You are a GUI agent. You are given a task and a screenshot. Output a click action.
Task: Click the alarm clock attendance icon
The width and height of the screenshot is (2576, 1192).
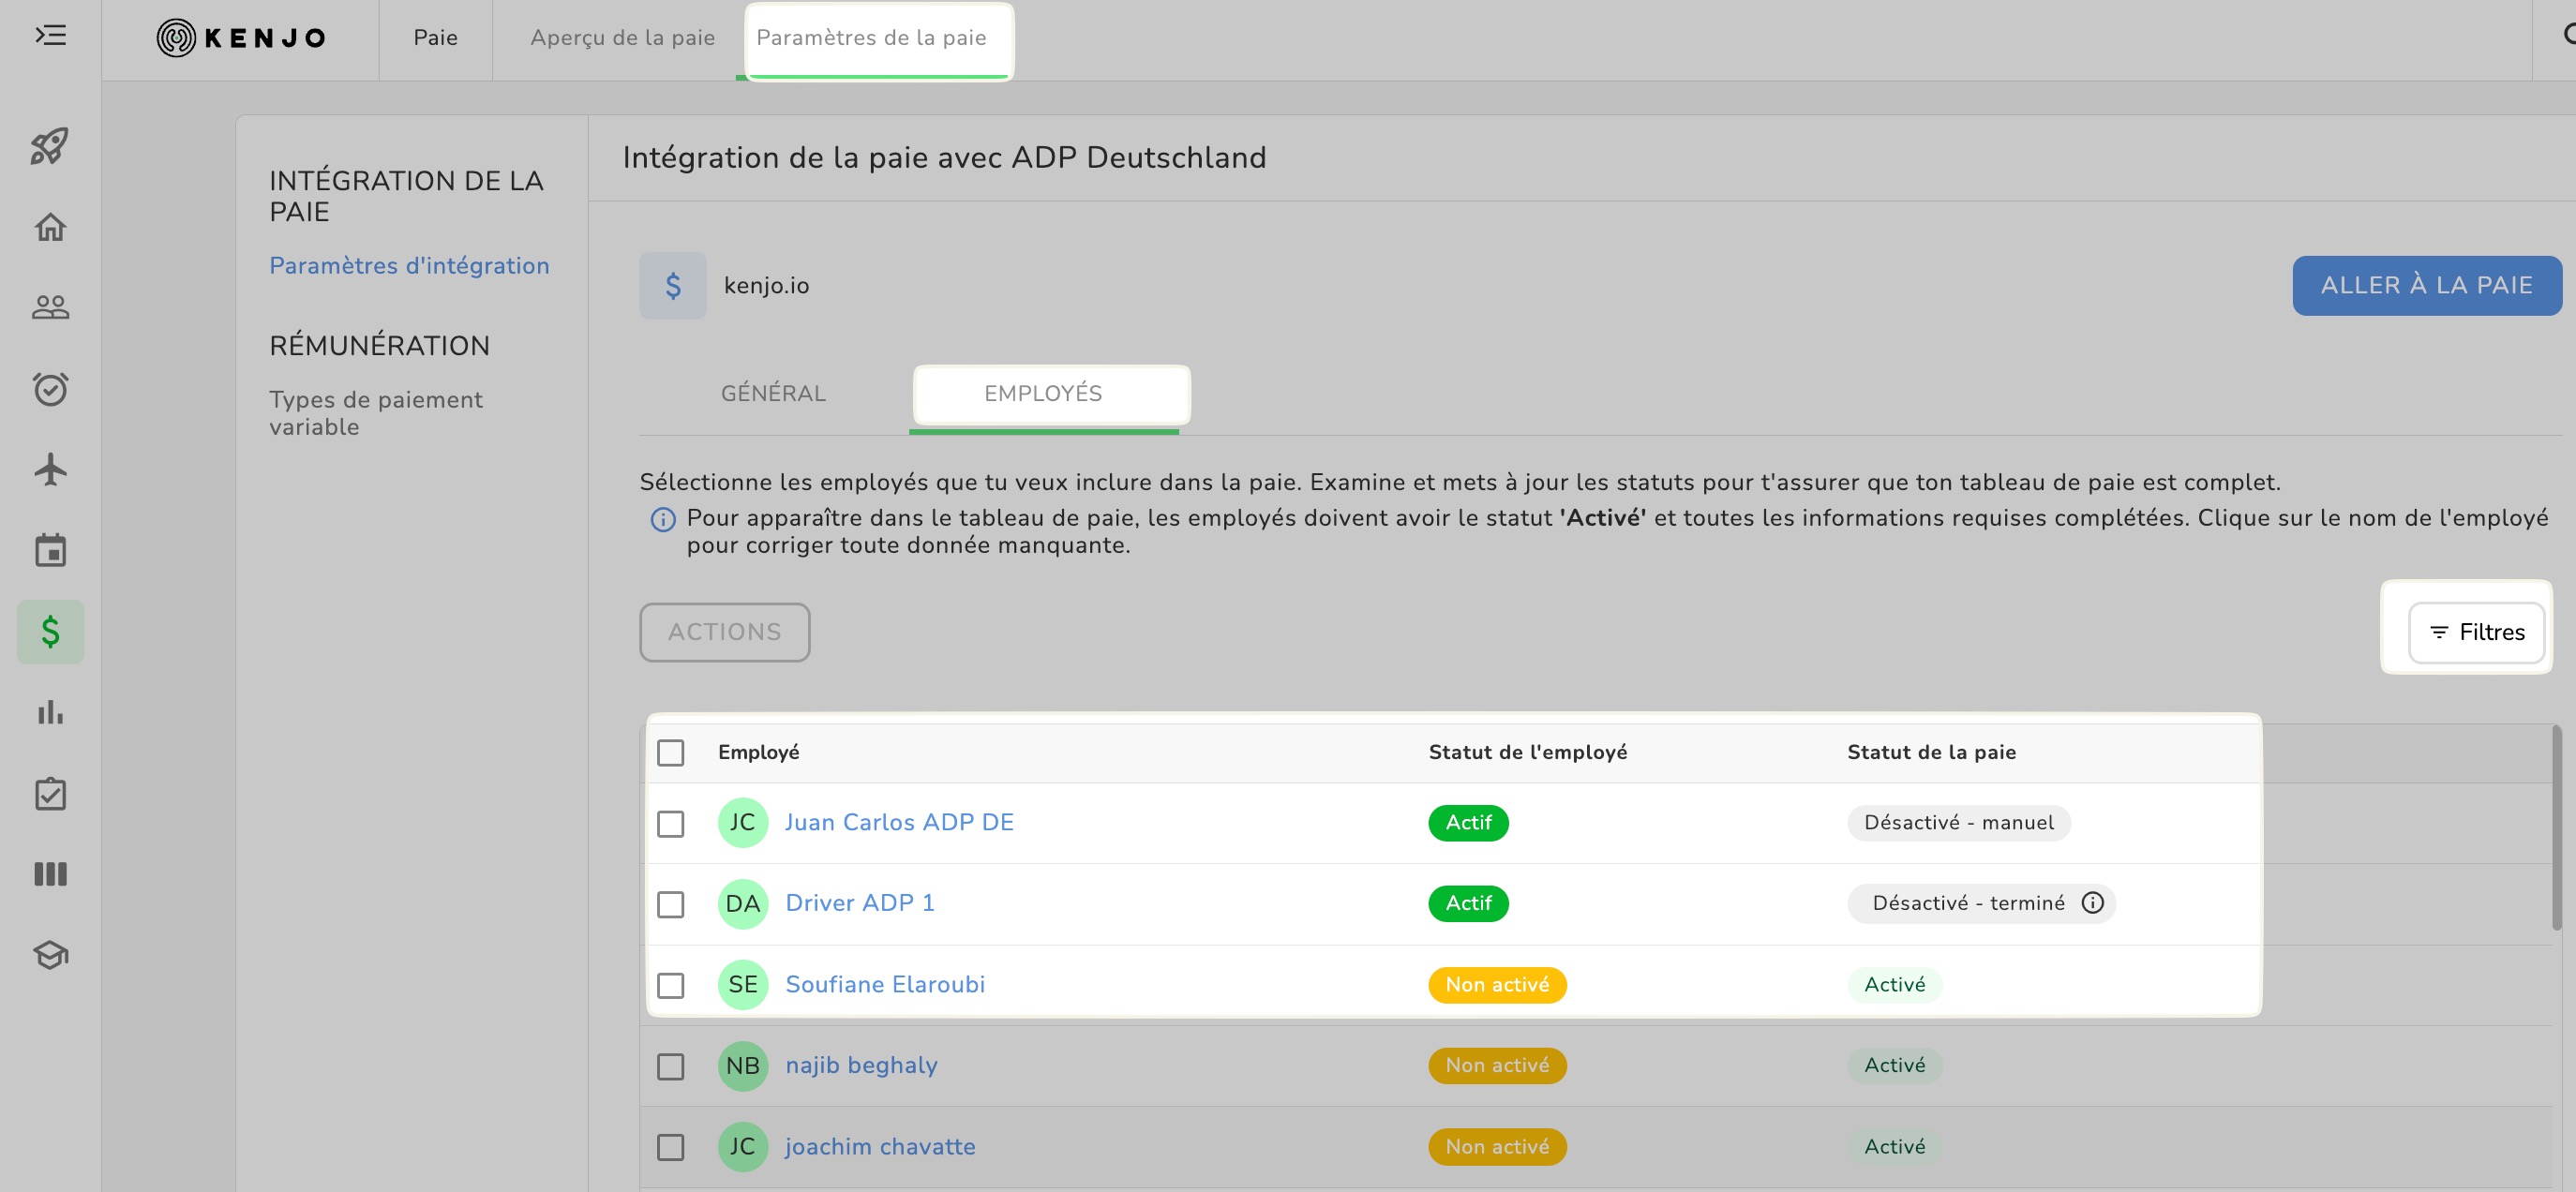tap(50, 388)
